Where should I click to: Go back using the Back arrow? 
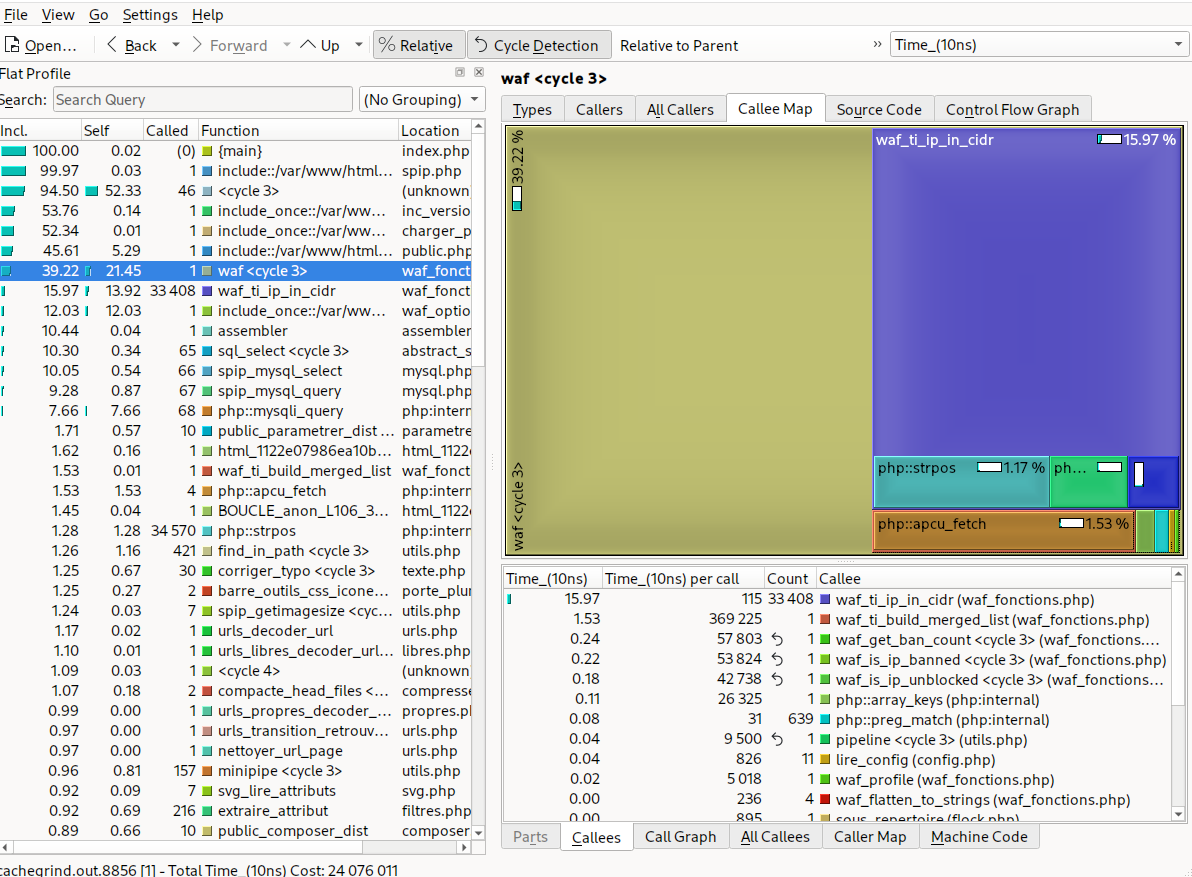pyautogui.click(x=113, y=45)
